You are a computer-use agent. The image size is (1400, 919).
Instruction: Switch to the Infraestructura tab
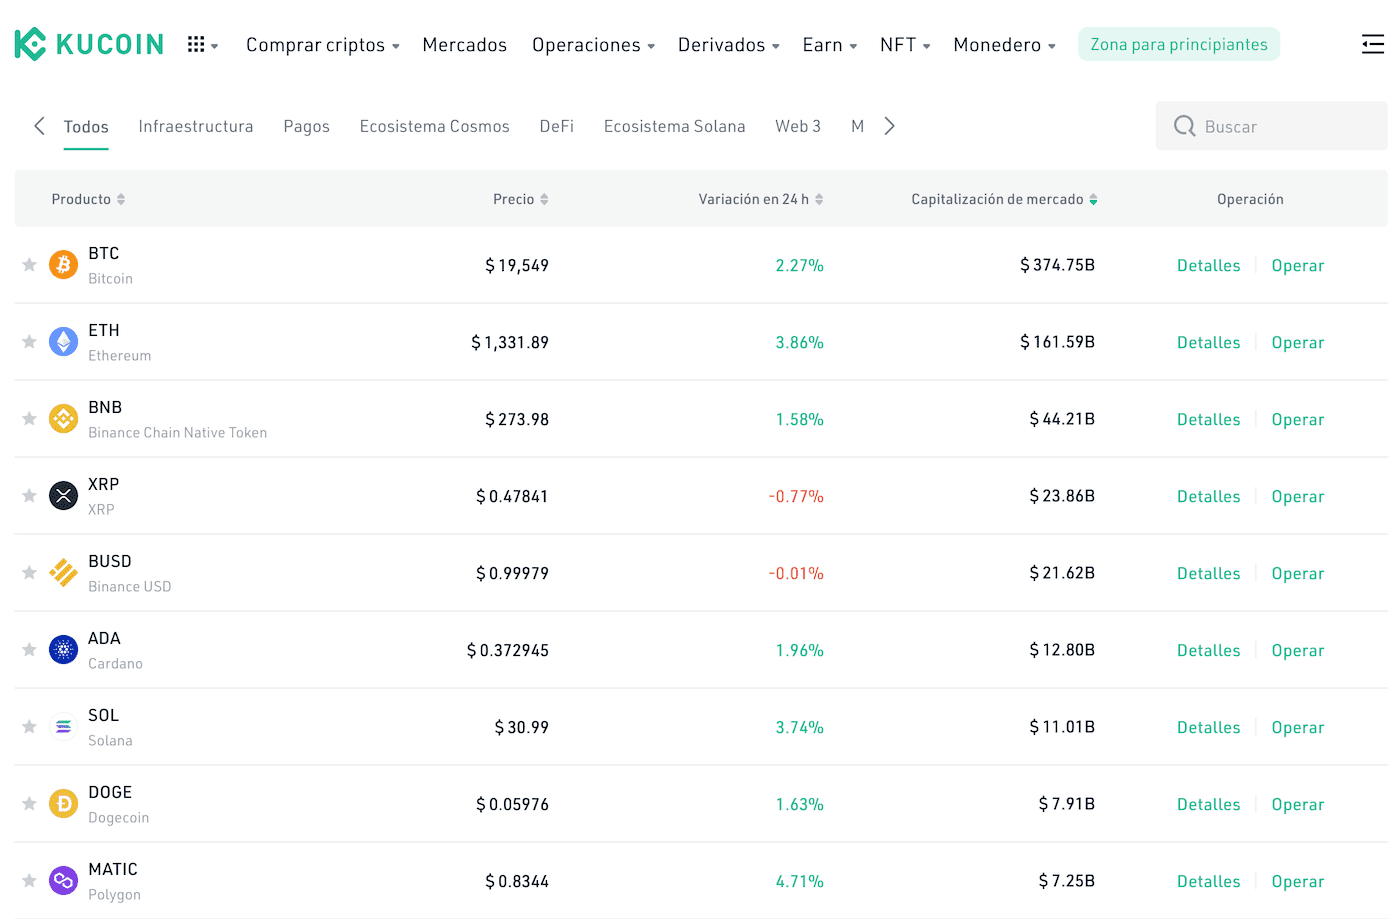[x=196, y=127]
